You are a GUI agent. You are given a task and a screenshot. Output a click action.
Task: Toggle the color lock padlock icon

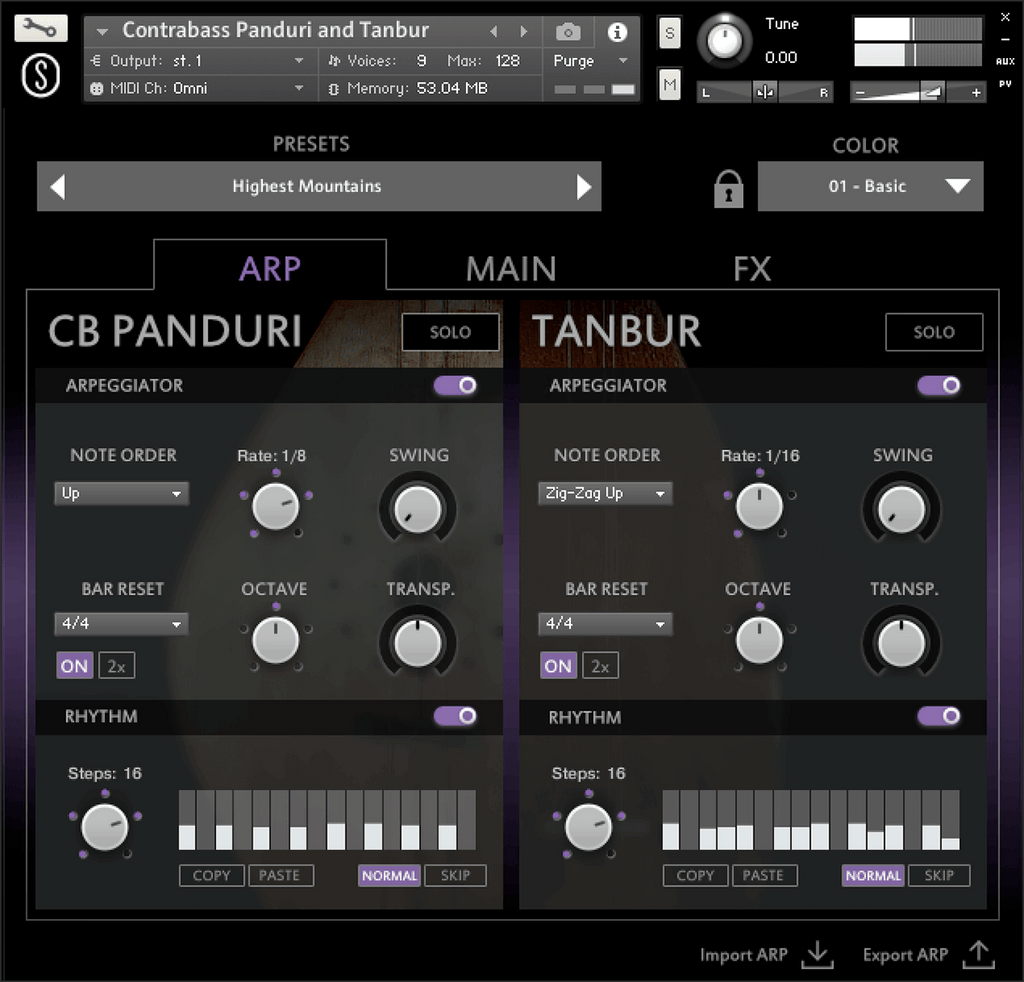[x=729, y=189]
